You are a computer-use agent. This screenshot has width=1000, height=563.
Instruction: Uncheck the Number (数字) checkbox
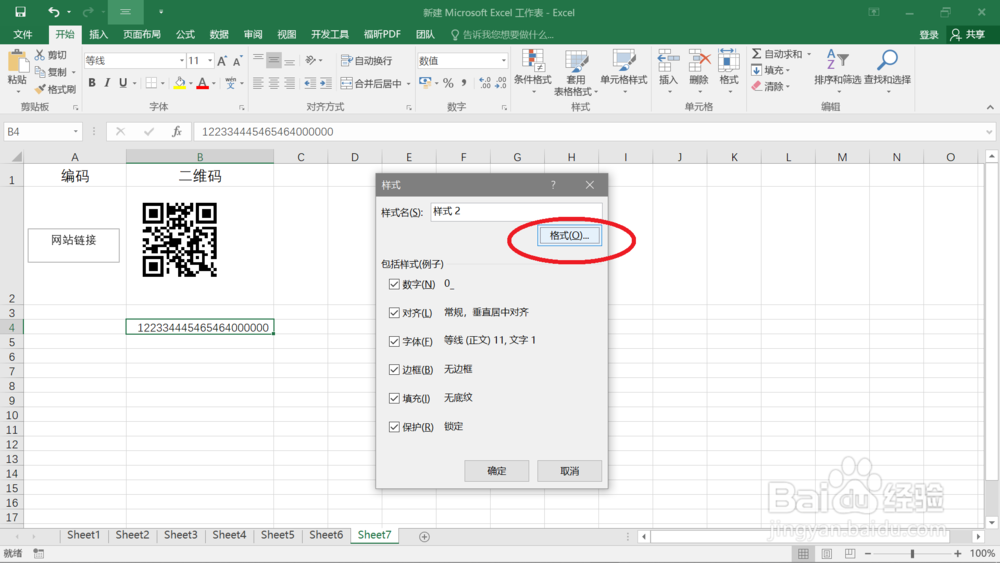click(x=394, y=284)
